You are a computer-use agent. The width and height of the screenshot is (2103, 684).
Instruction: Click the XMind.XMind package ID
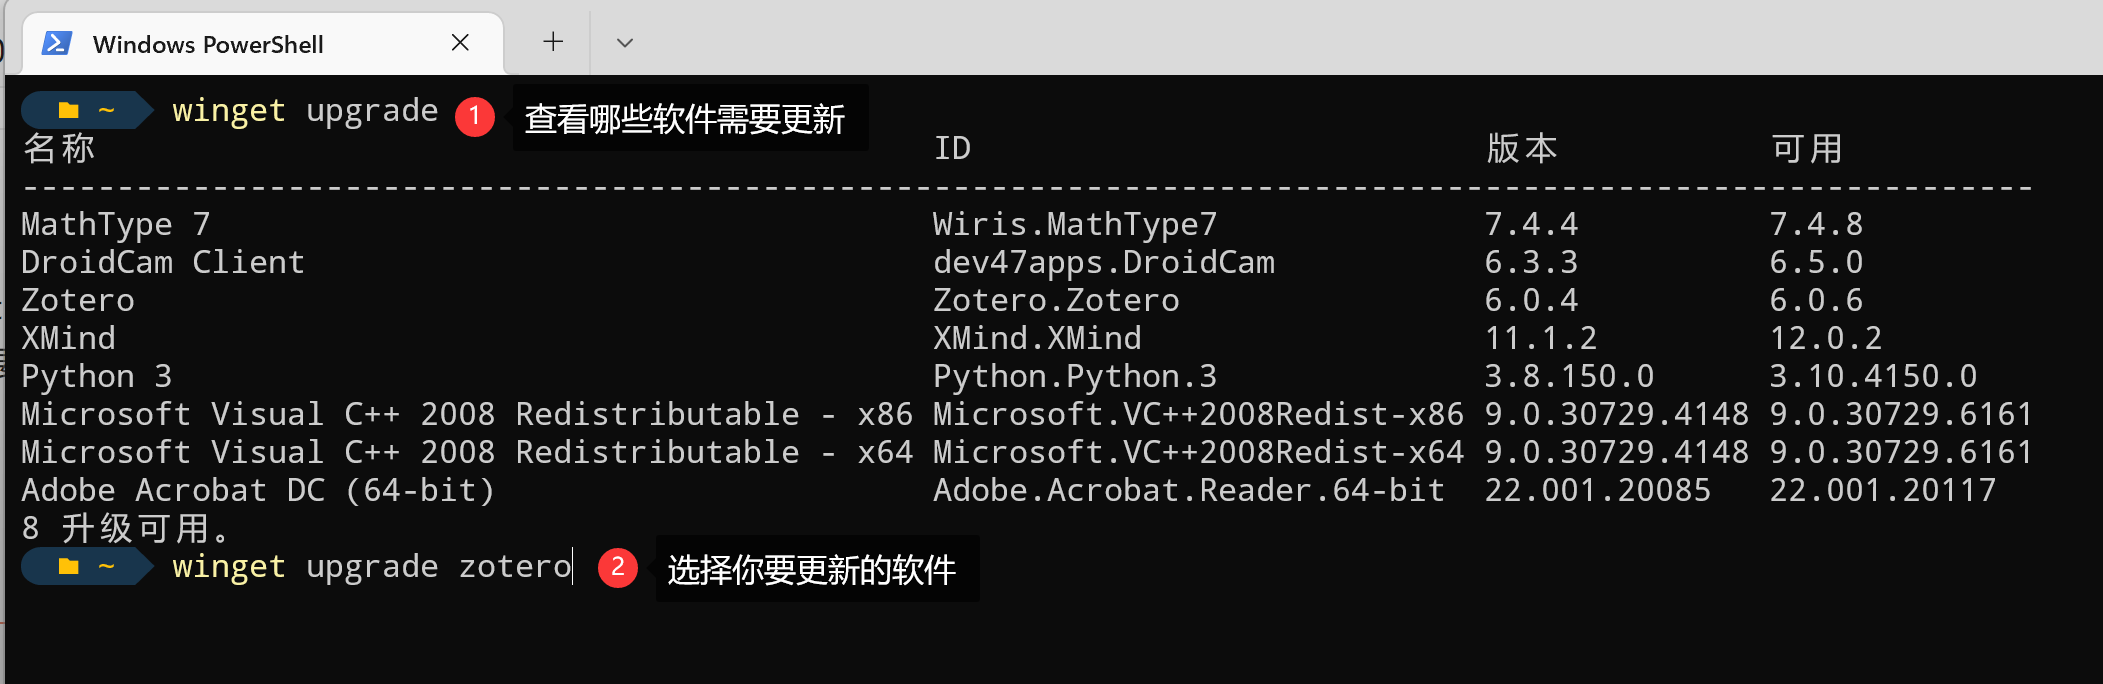(x=1037, y=338)
